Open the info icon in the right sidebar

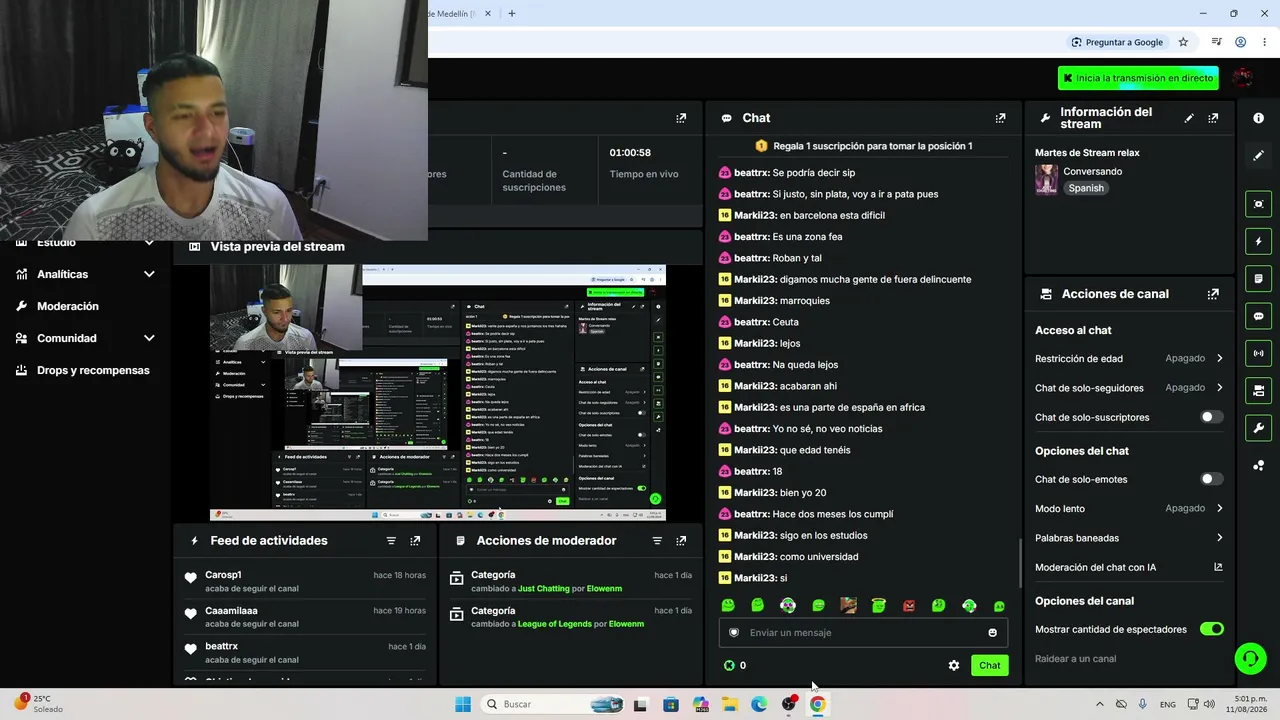[x=1258, y=118]
